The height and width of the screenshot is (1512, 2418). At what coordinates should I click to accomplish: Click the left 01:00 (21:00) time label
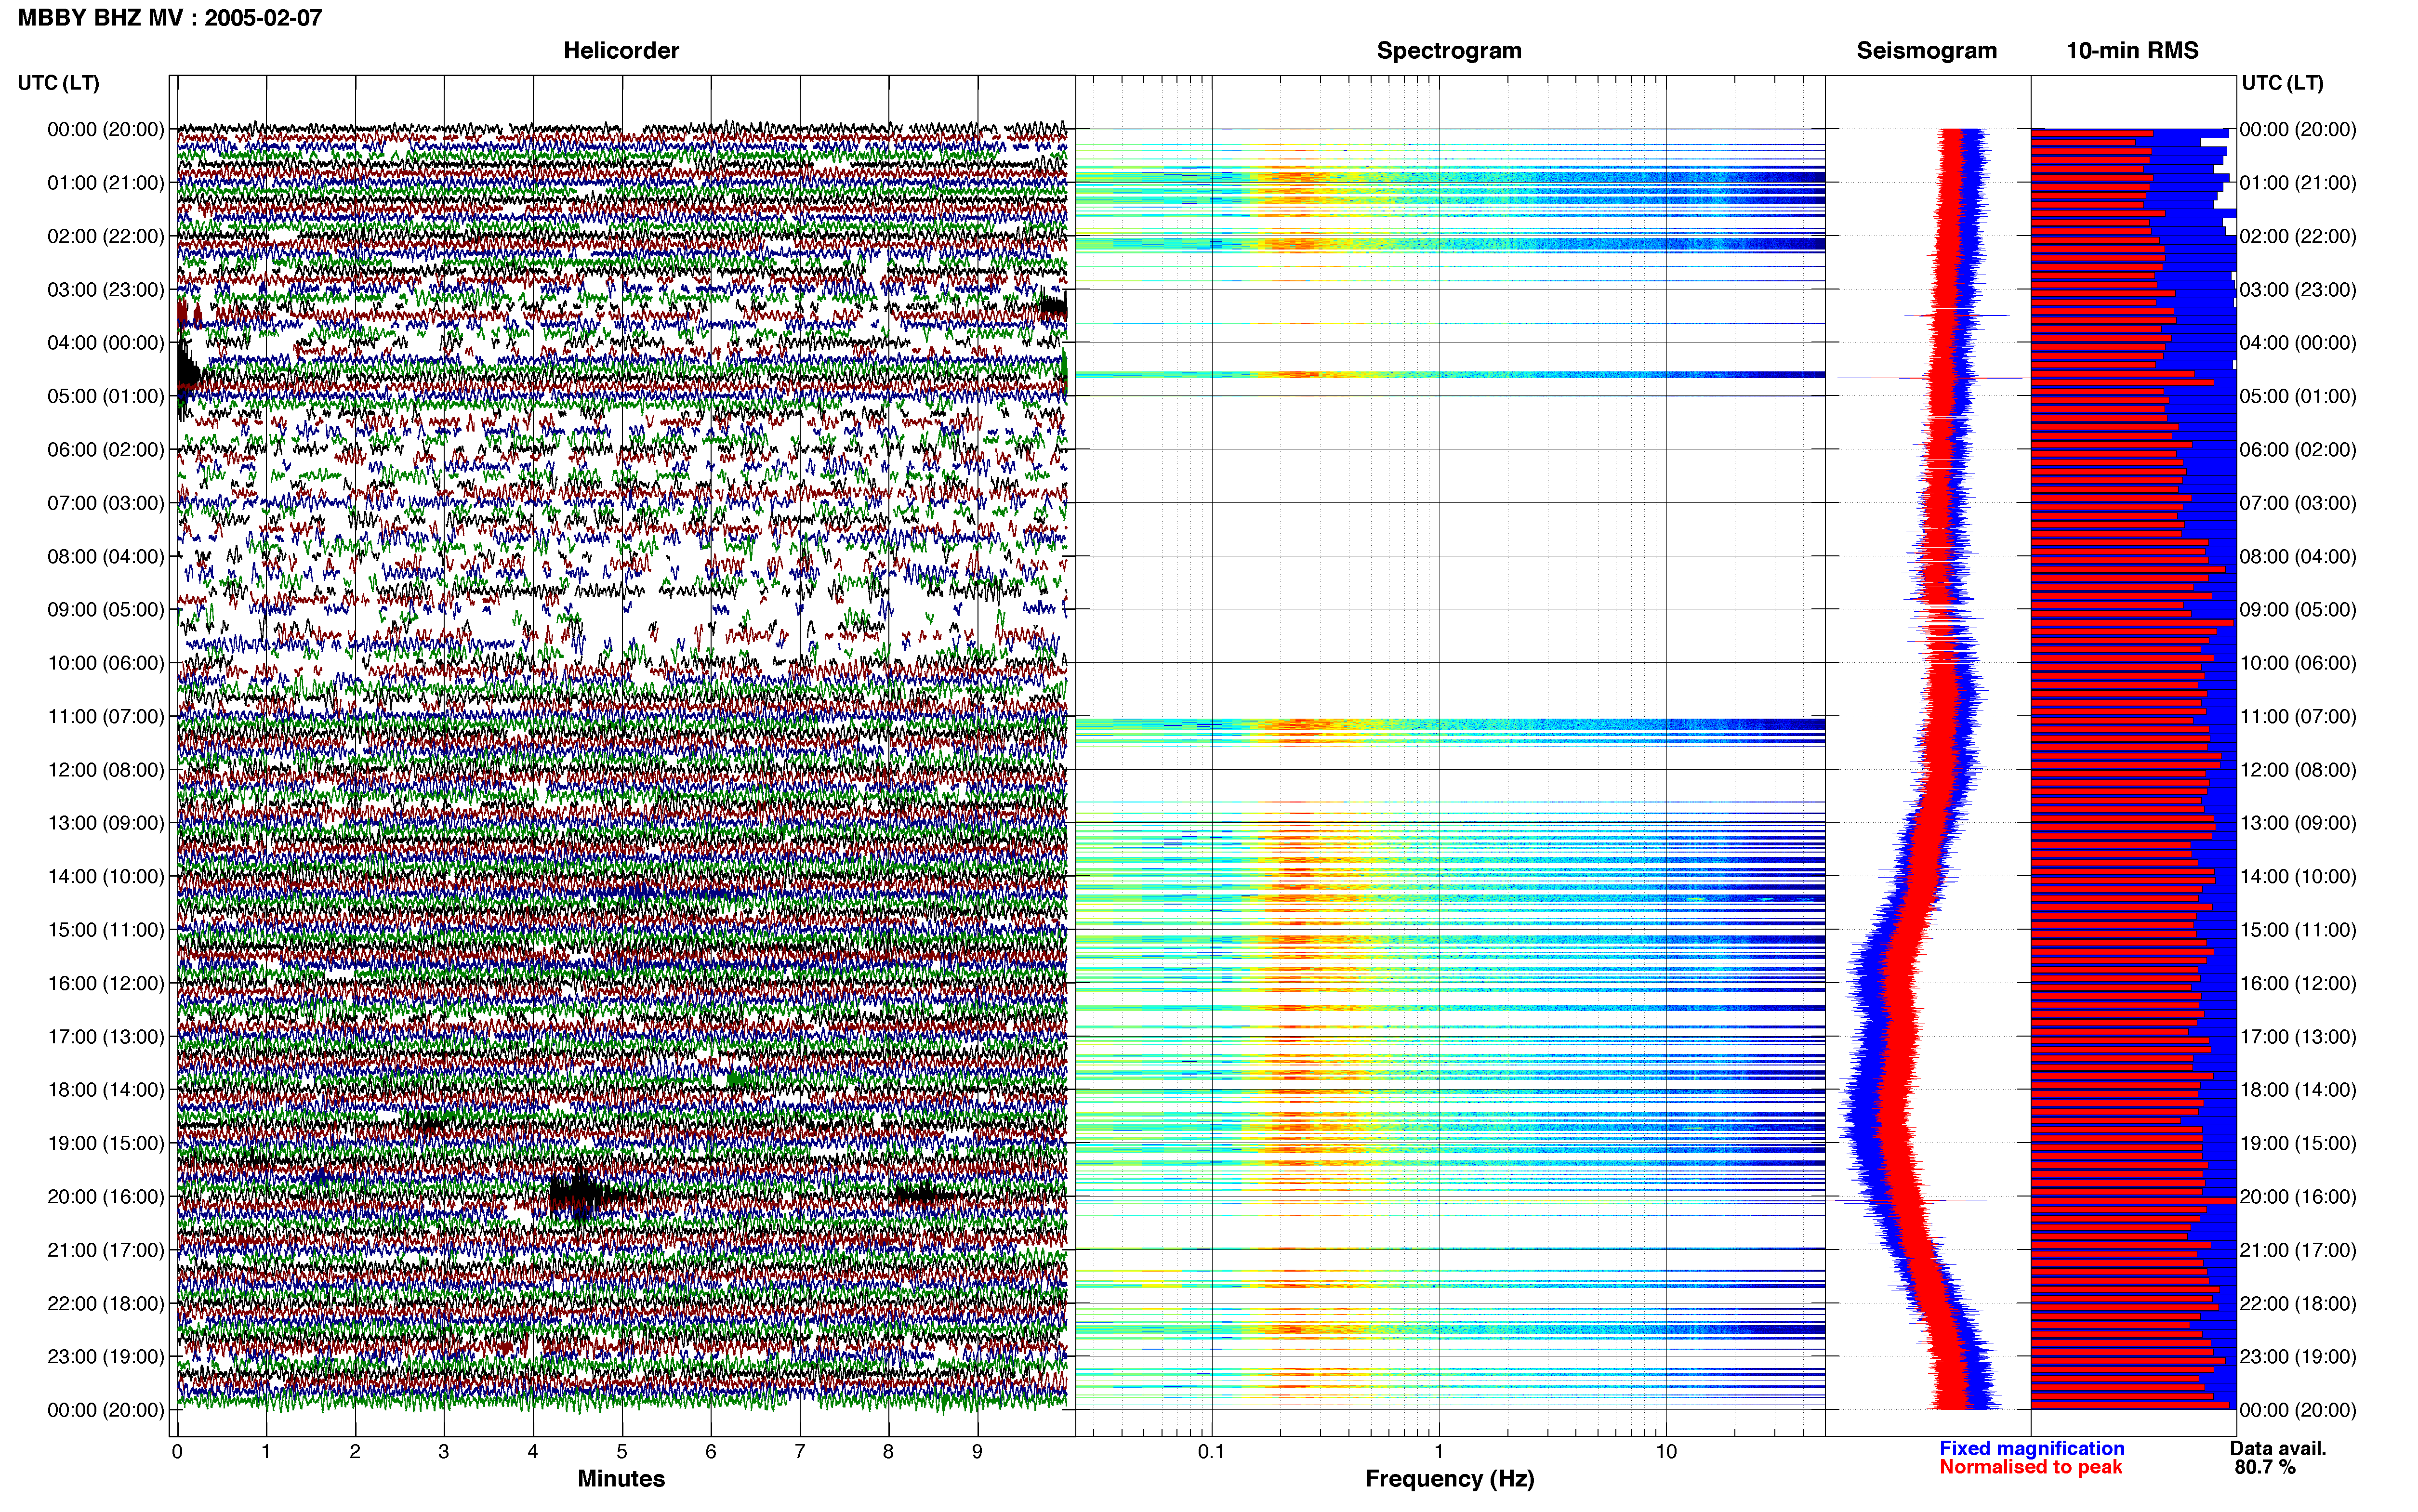click(x=106, y=183)
